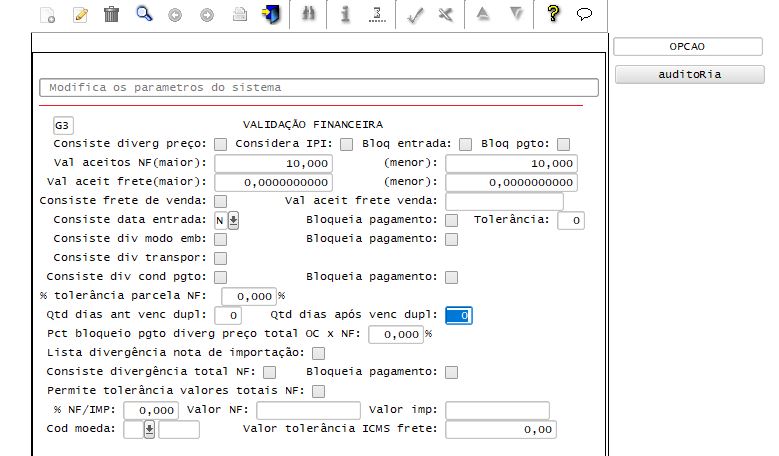
Task: Click the trash can delete icon
Action: [111, 14]
